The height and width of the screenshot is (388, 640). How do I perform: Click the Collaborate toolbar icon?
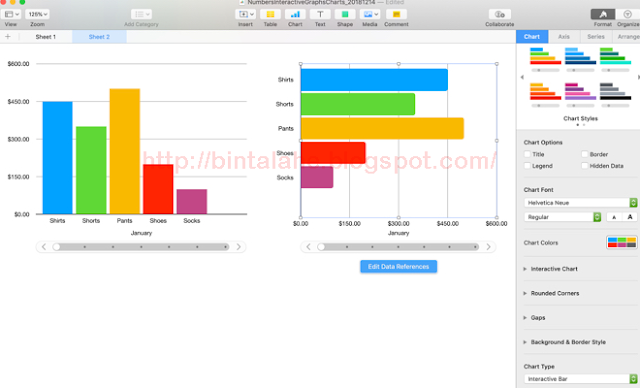pos(500,14)
